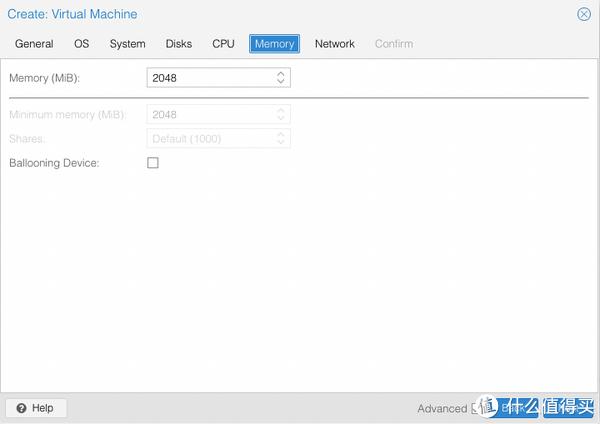Screen dimensions: 600x424
Task: Select the Memory tab
Action: tap(274, 44)
